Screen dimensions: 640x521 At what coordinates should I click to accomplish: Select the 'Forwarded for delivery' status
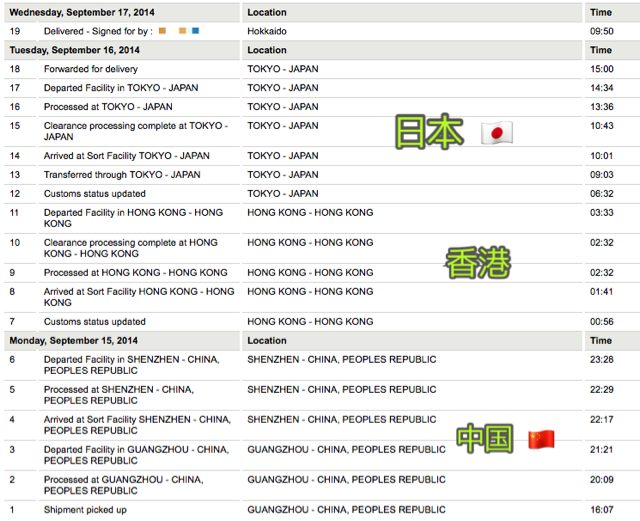click(x=91, y=69)
